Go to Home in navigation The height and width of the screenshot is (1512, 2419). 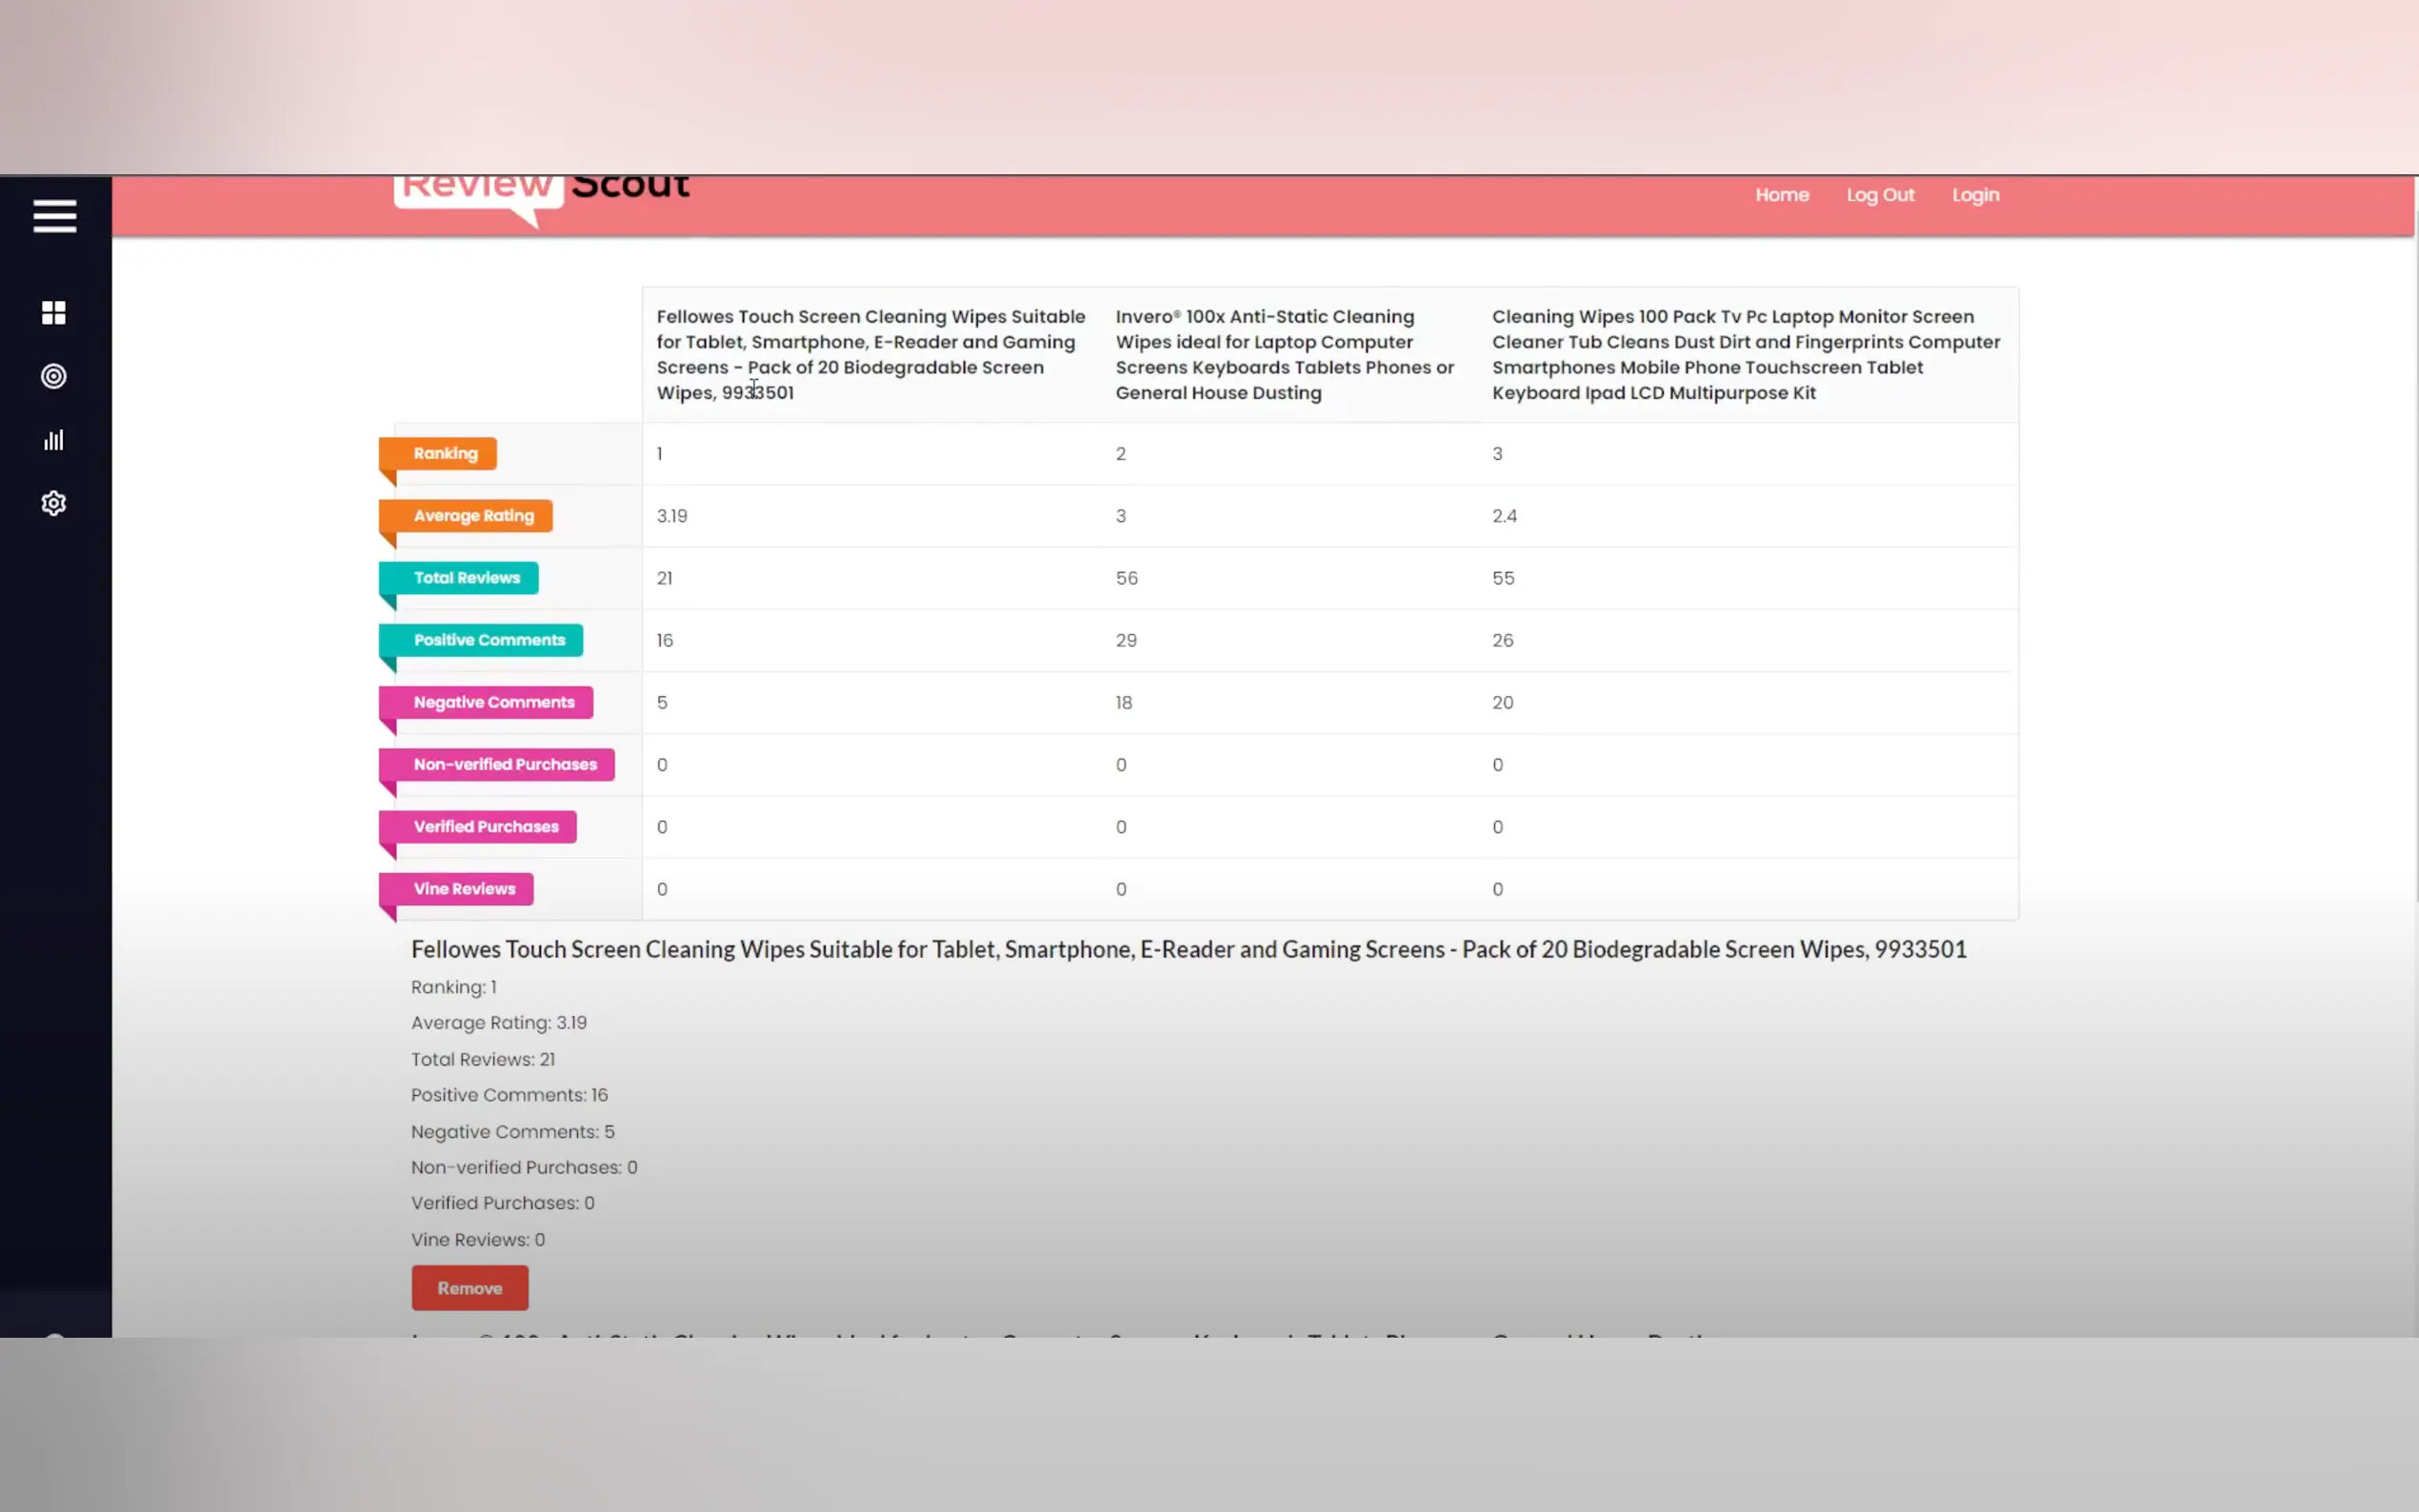point(1781,195)
